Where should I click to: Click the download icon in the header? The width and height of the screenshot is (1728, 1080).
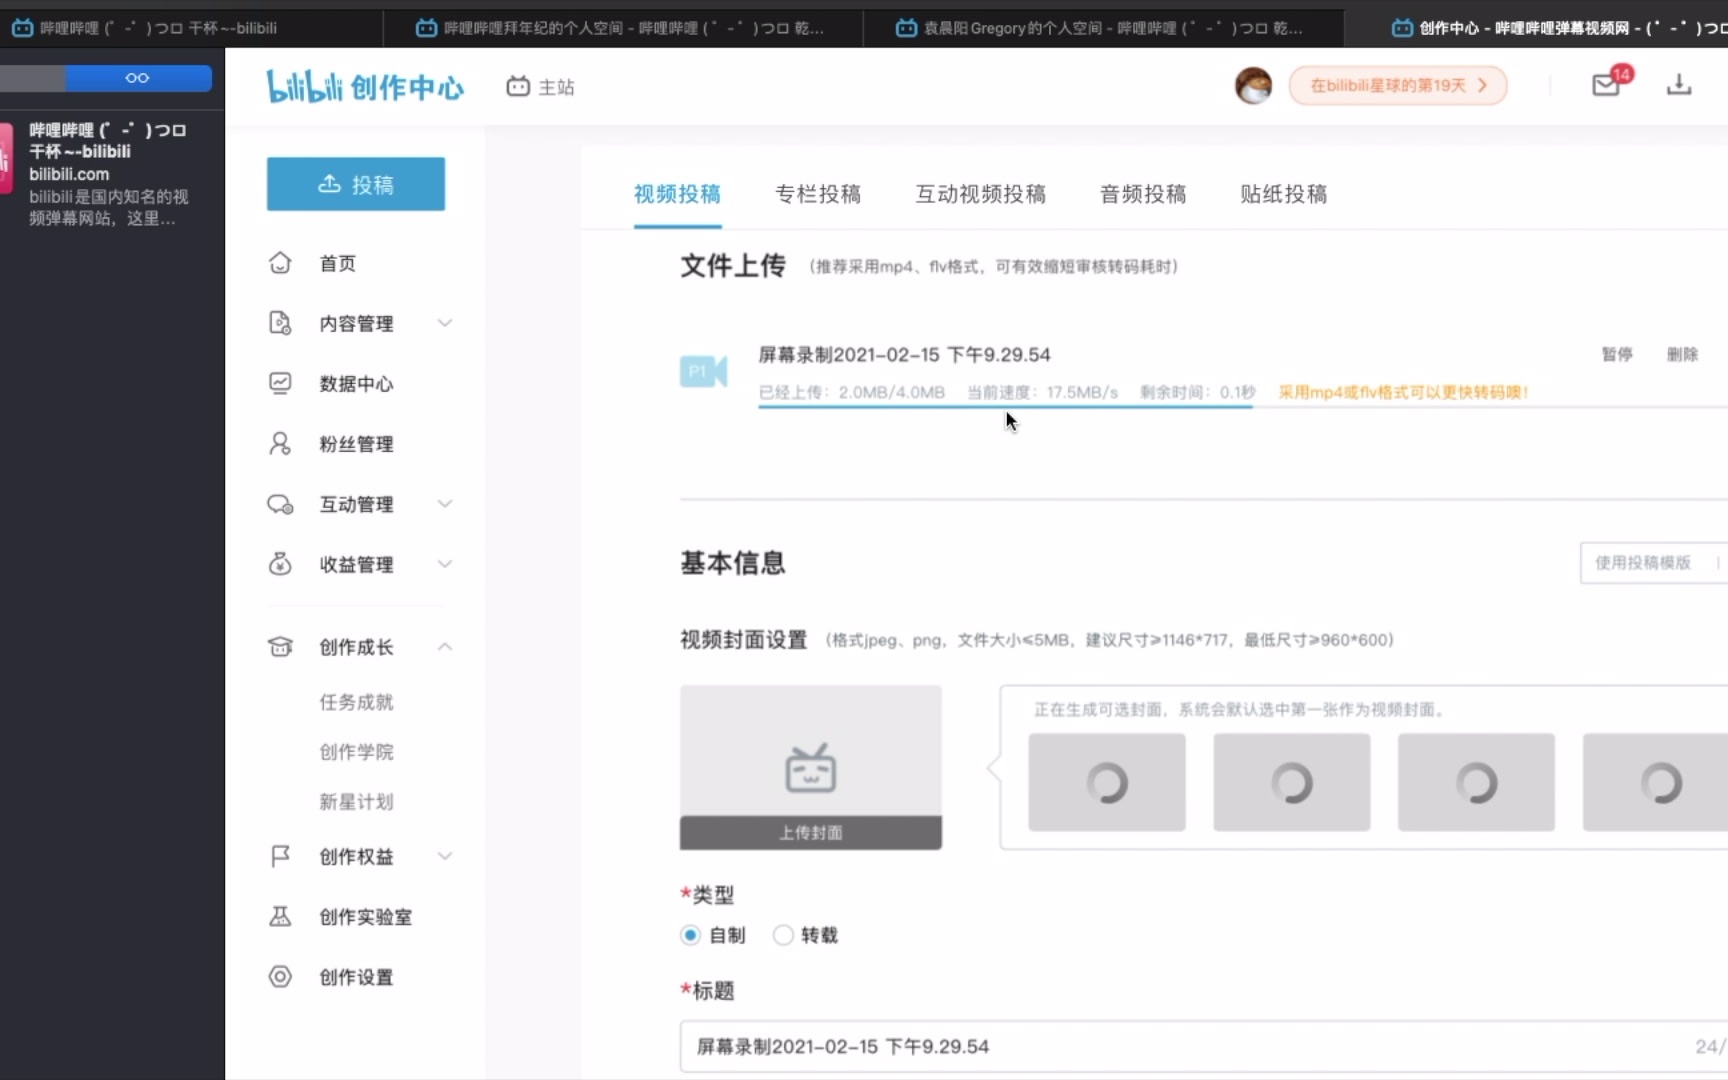pos(1680,85)
